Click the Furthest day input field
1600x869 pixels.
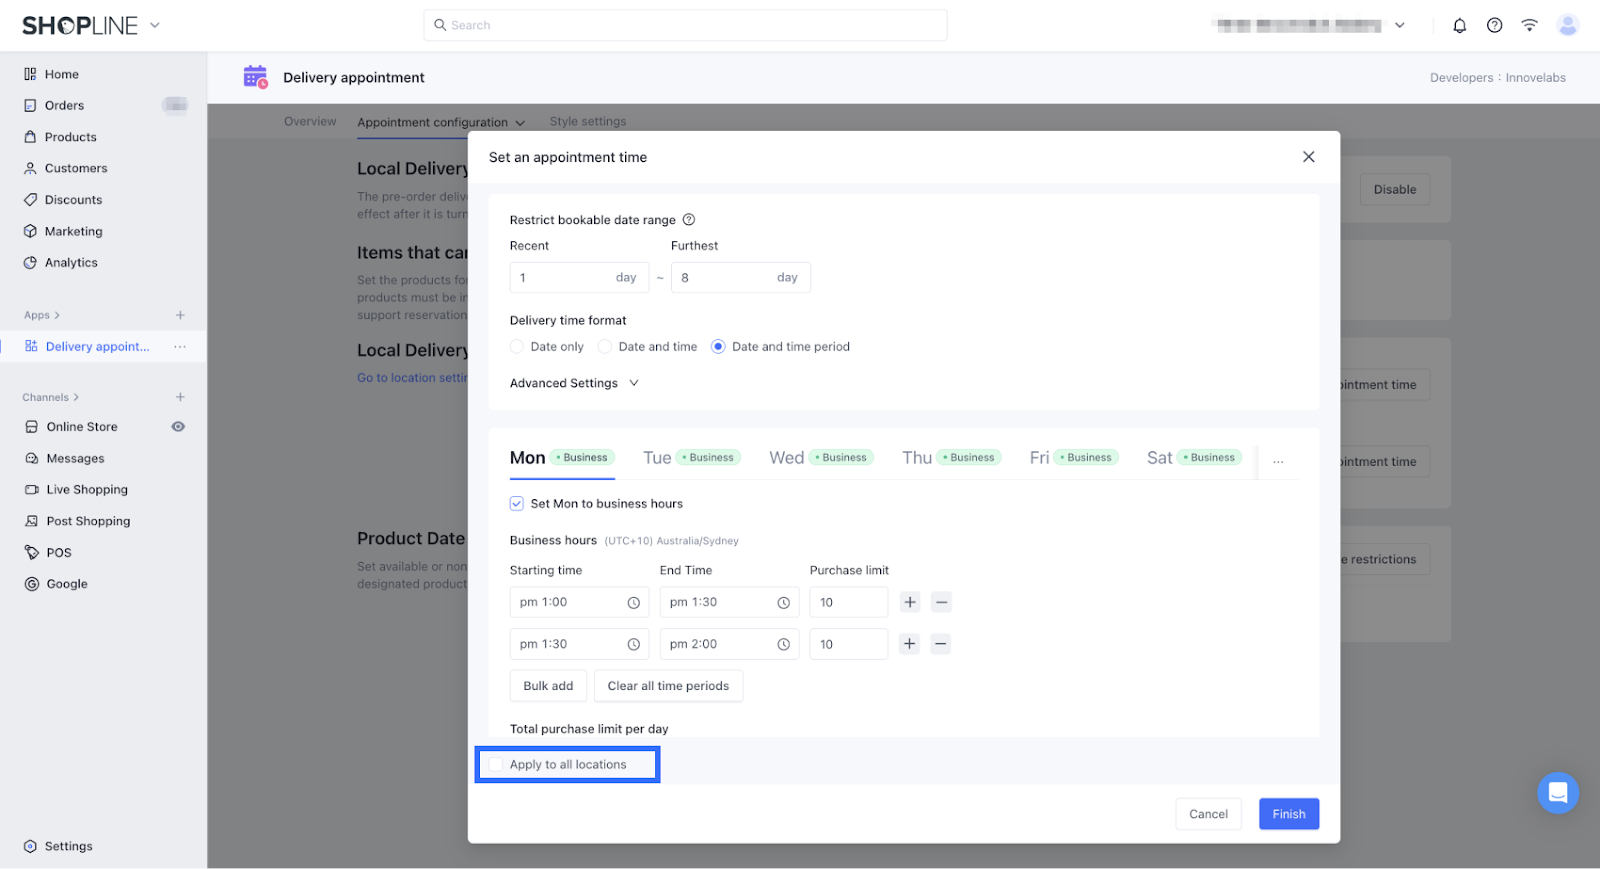point(725,278)
